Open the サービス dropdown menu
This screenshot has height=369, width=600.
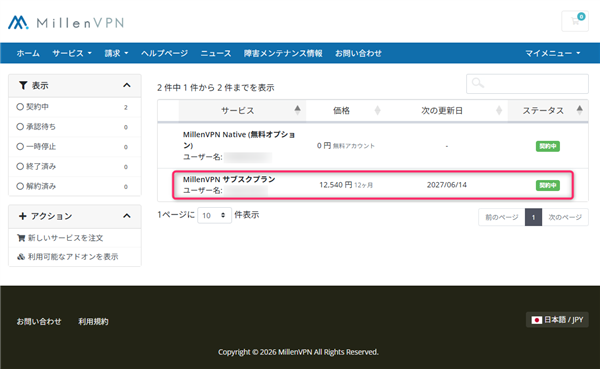[x=72, y=53]
